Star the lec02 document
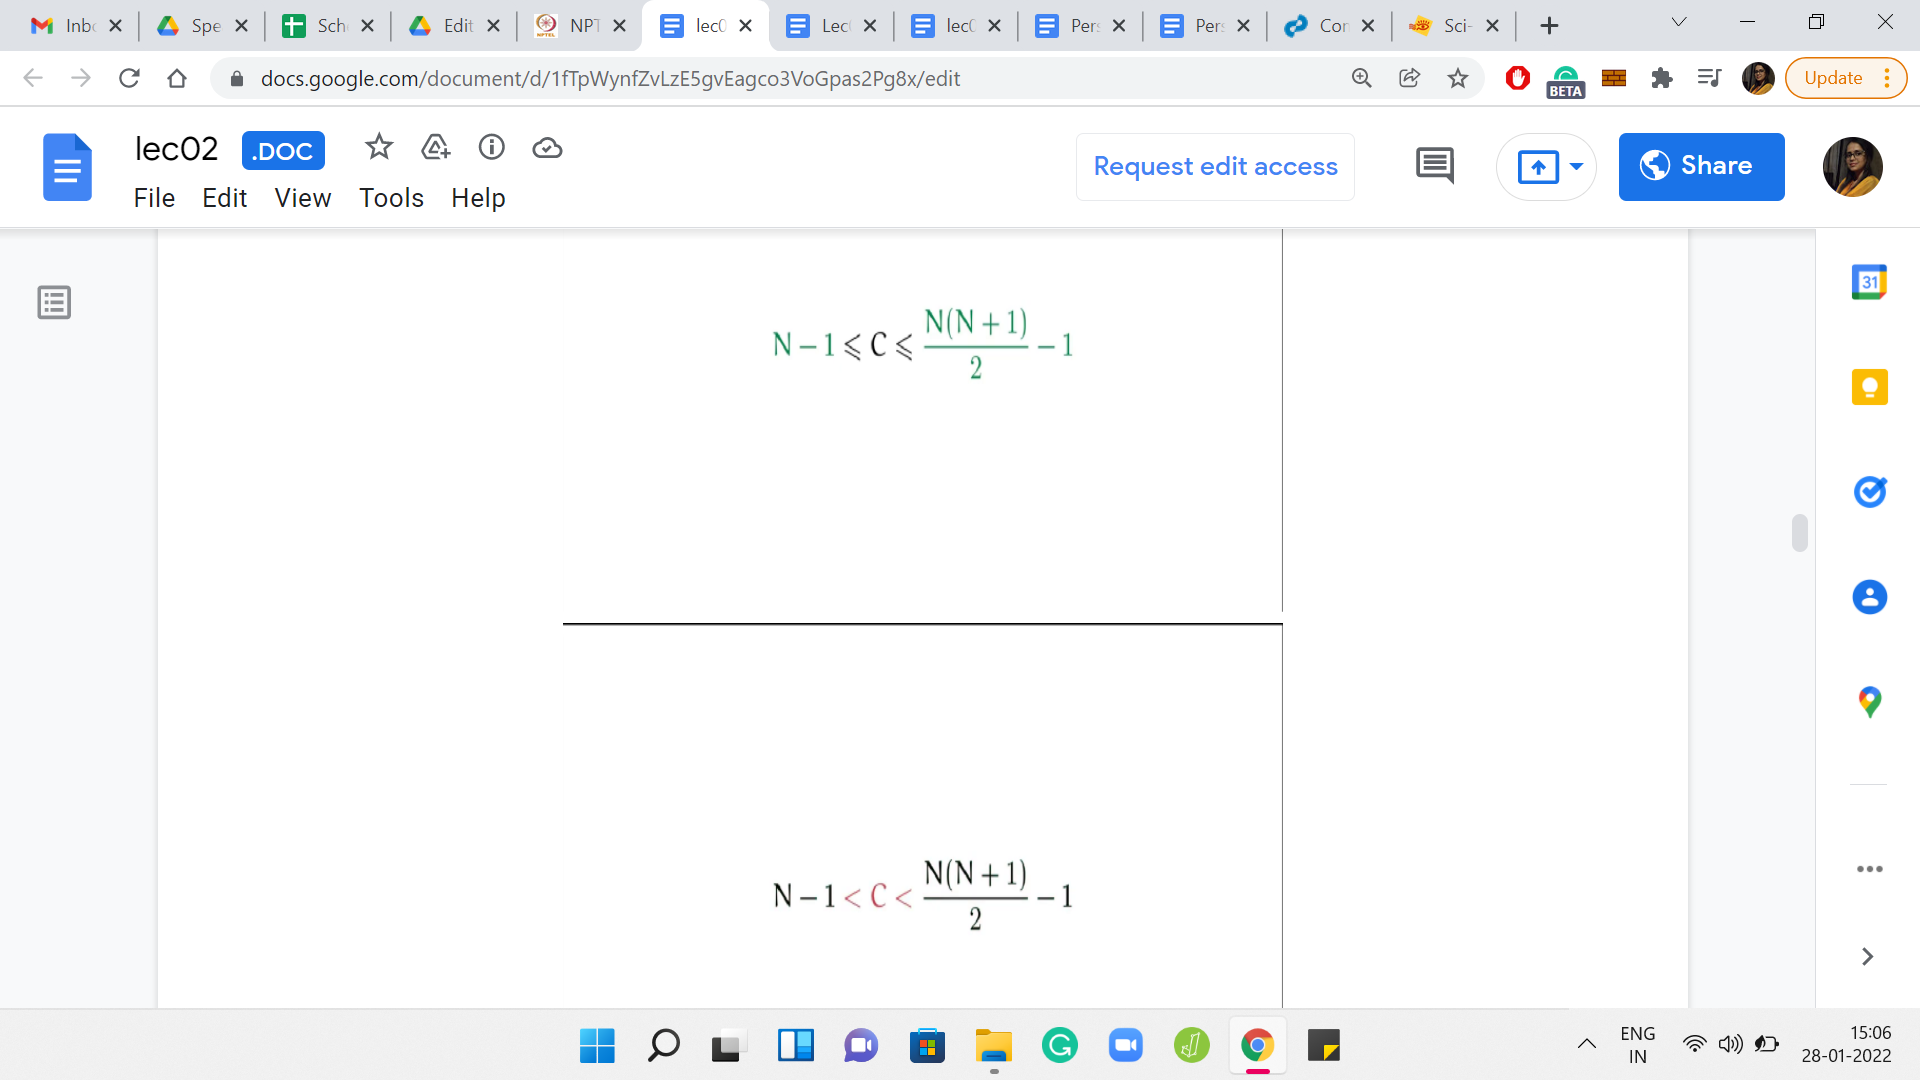This screenshot has height=1080, width=1920. [x=379, y=148]
